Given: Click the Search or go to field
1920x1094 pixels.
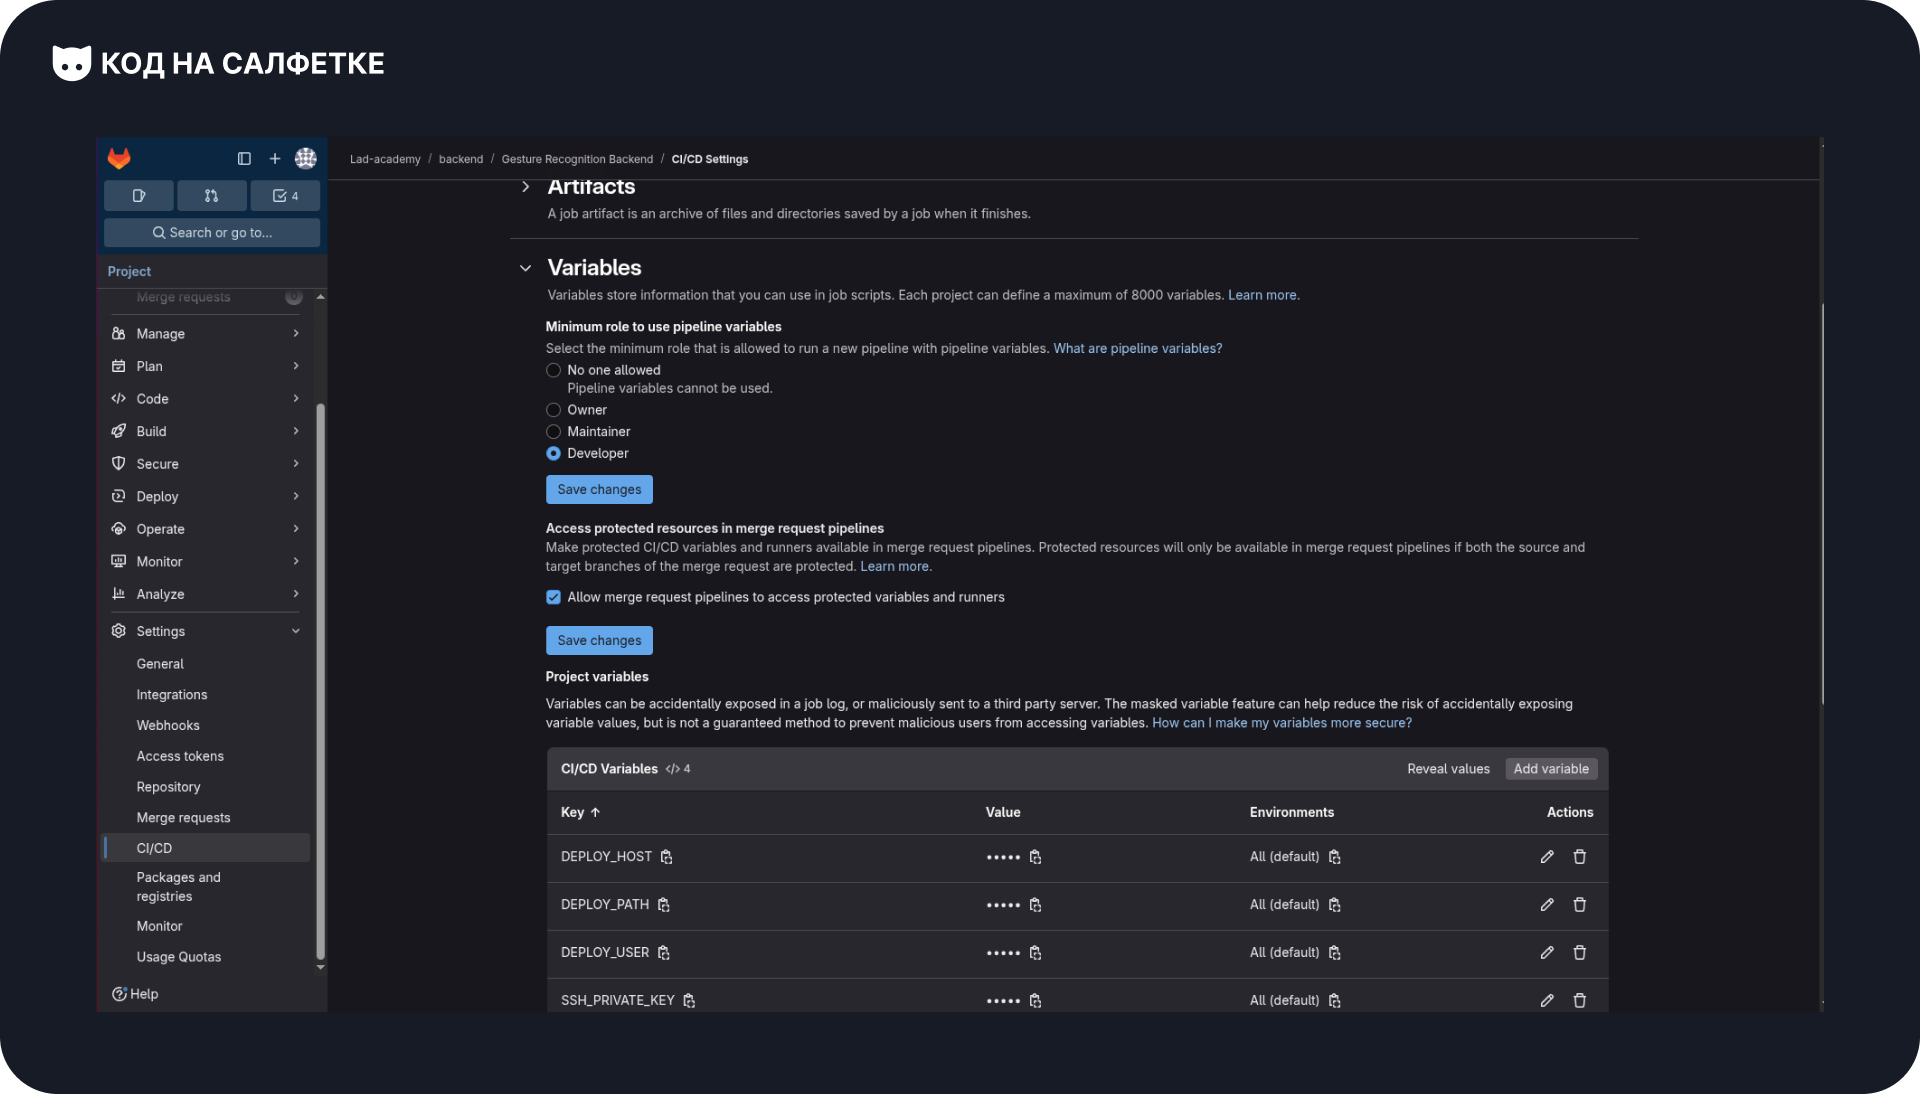Looking at the screenshot, I should pos(212,233).
